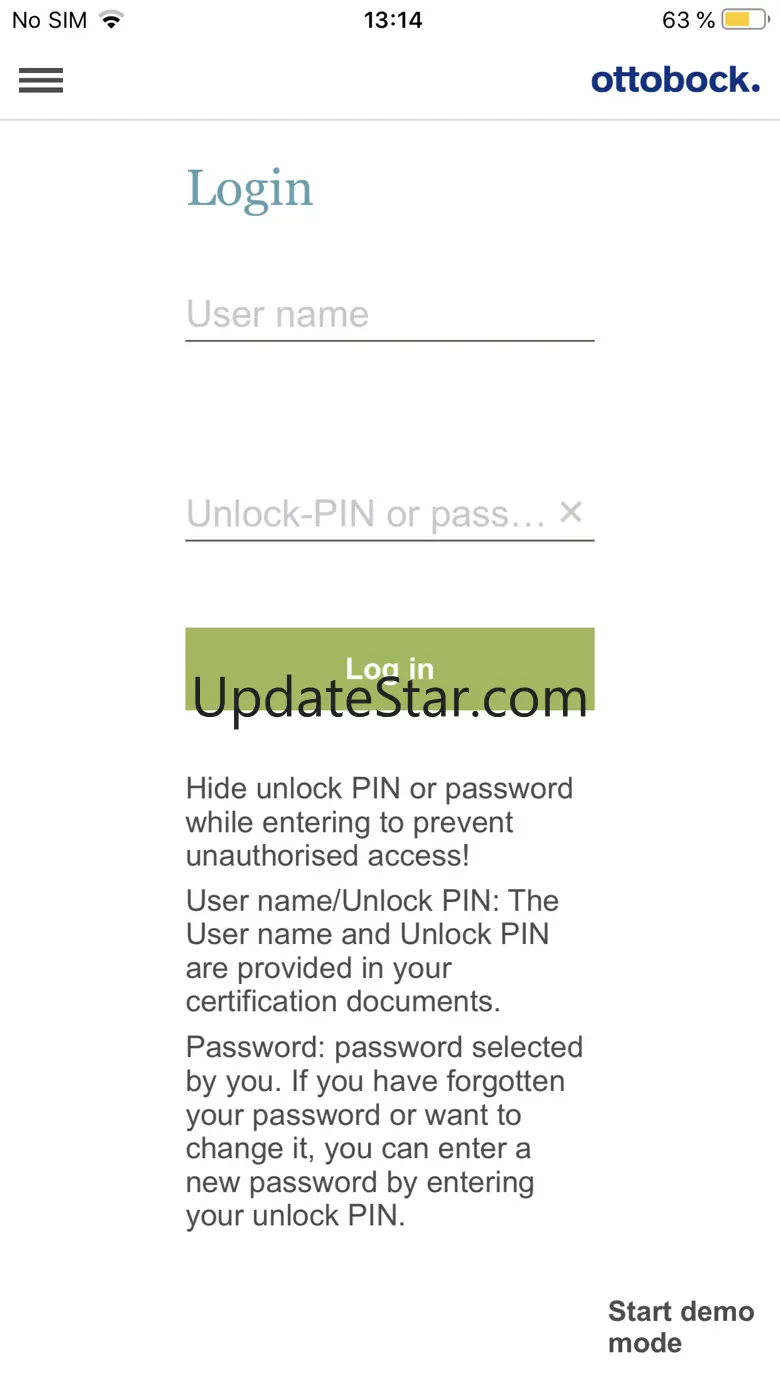
Task: Focus the User name input field
Action: (390, 315)
